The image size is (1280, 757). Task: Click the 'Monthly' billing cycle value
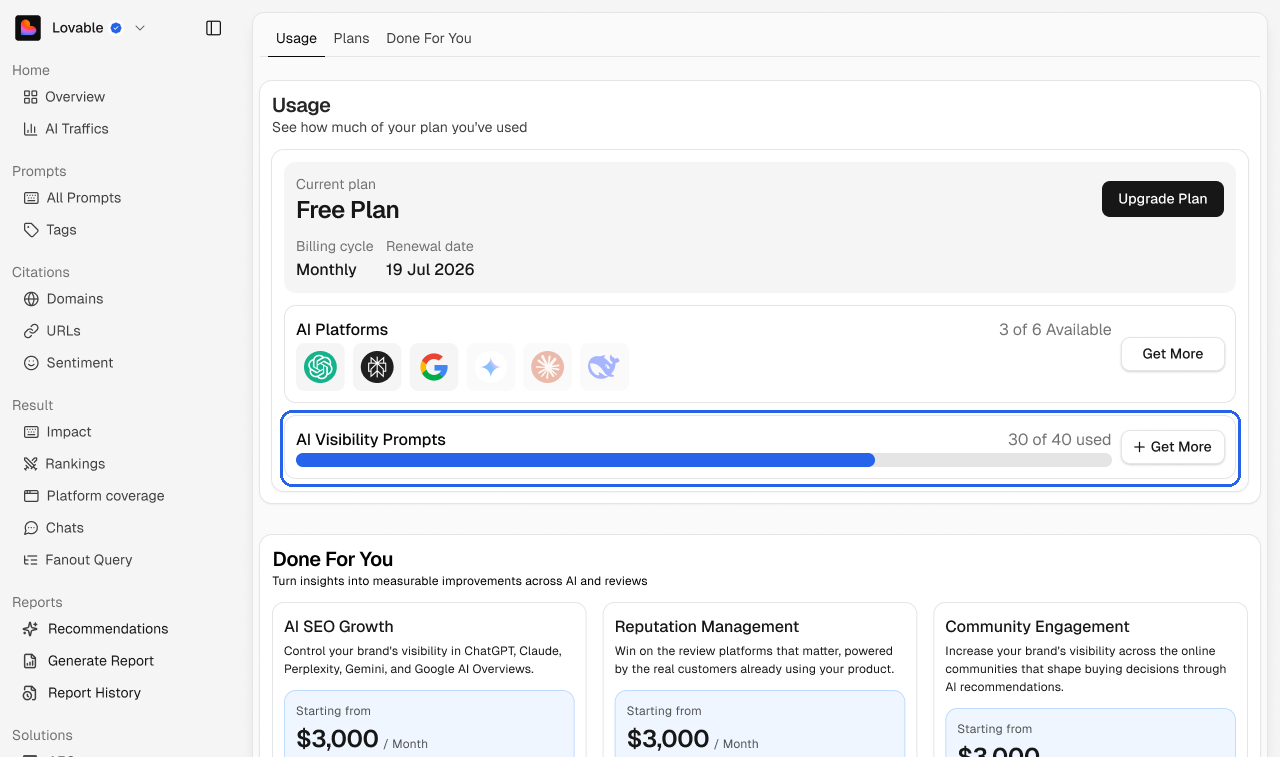[326, 270]
